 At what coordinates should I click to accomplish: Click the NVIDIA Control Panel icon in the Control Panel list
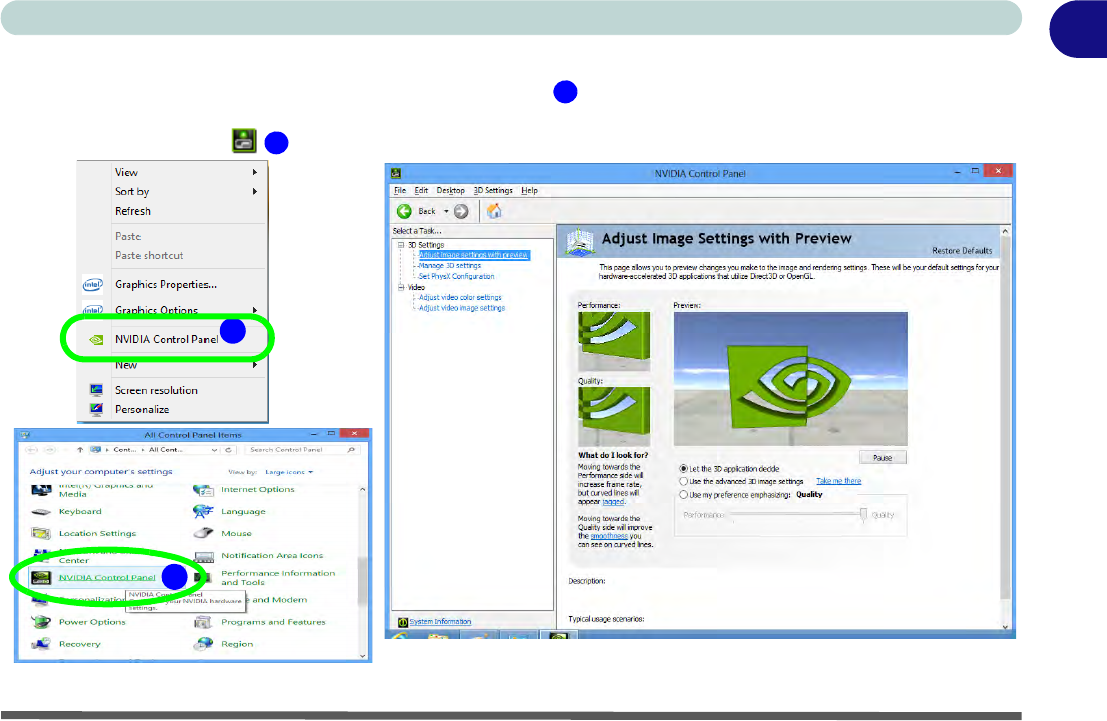coord(41,578)
